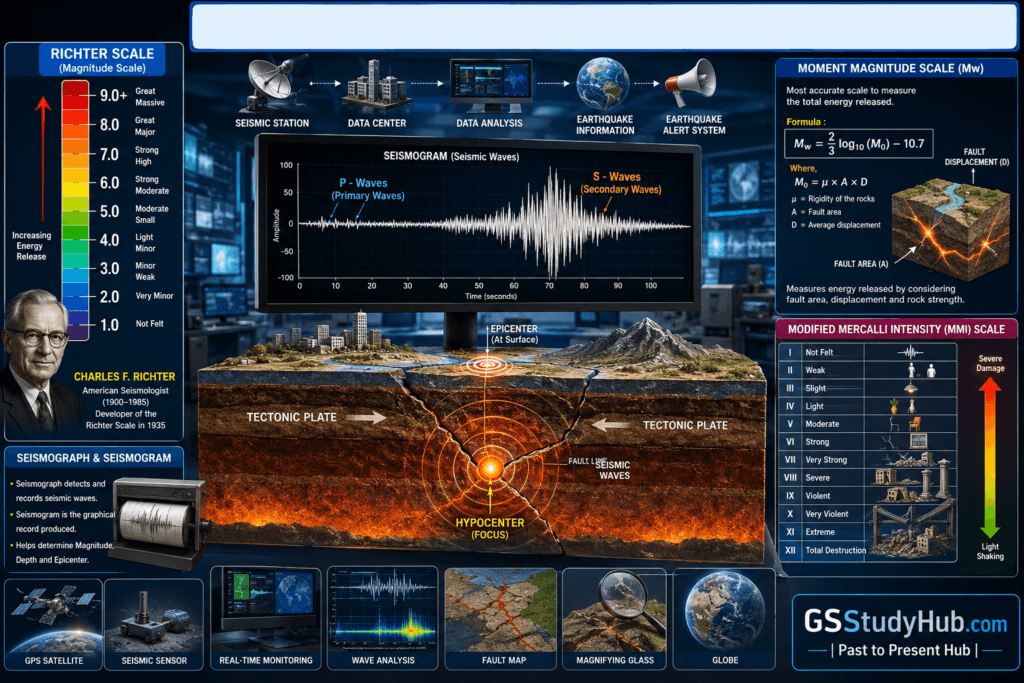
Task: Click the Severe Damage to Light Shaking arrow
Action: pyautogui.click(x=990, y=457)
